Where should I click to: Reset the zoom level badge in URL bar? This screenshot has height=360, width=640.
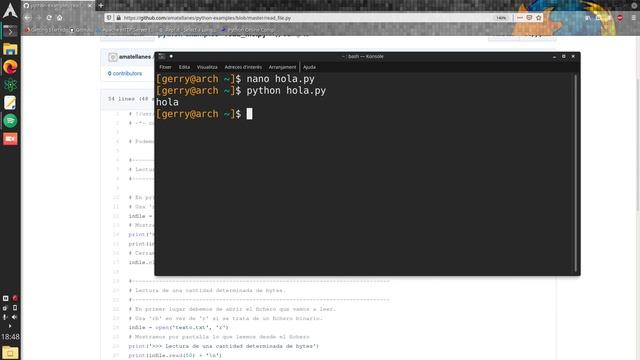click(501, 18)
